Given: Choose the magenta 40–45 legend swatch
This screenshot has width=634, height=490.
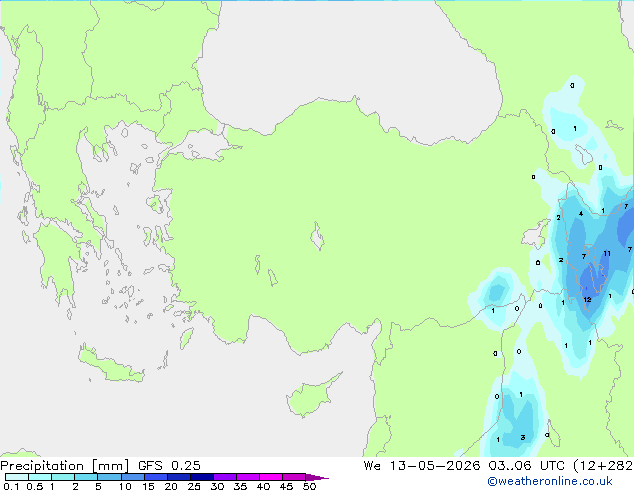Looking at the screenshot, I should pos(271,477).
